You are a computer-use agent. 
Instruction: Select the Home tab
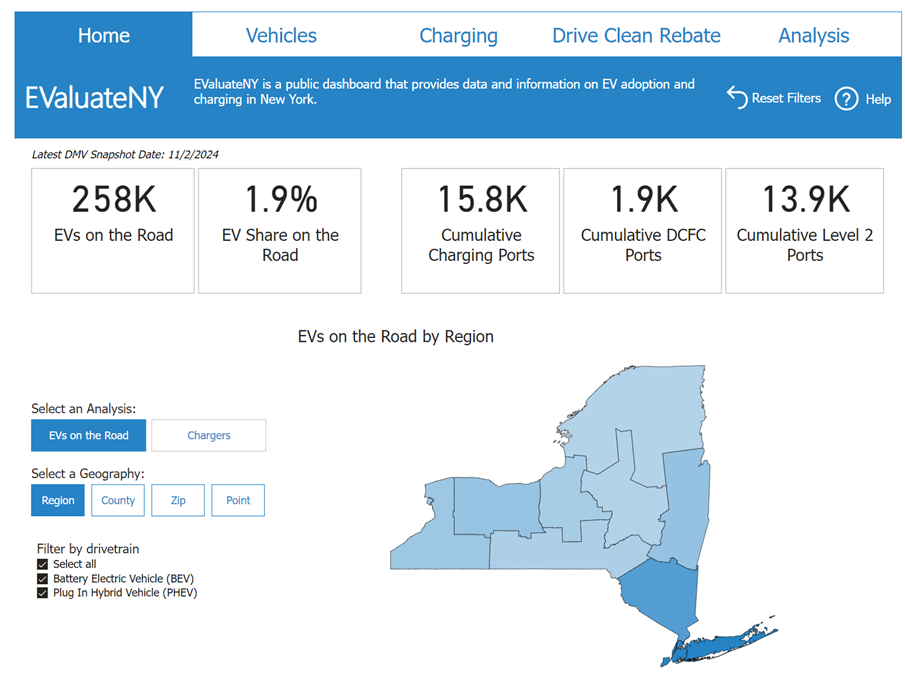click(104, 36)
